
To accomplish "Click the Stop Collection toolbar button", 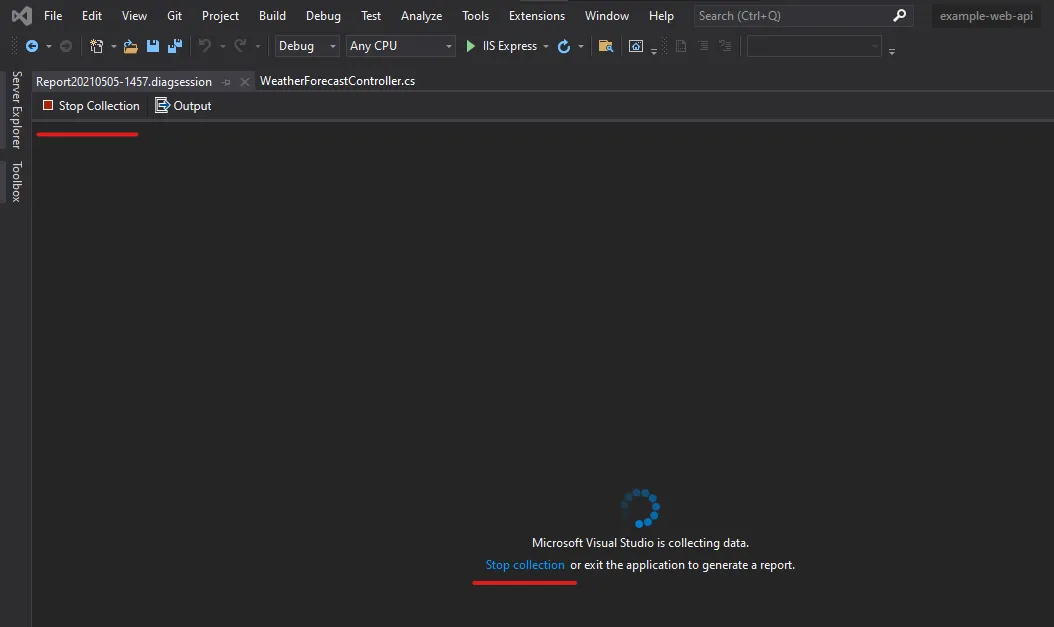I will pos(91,106).
